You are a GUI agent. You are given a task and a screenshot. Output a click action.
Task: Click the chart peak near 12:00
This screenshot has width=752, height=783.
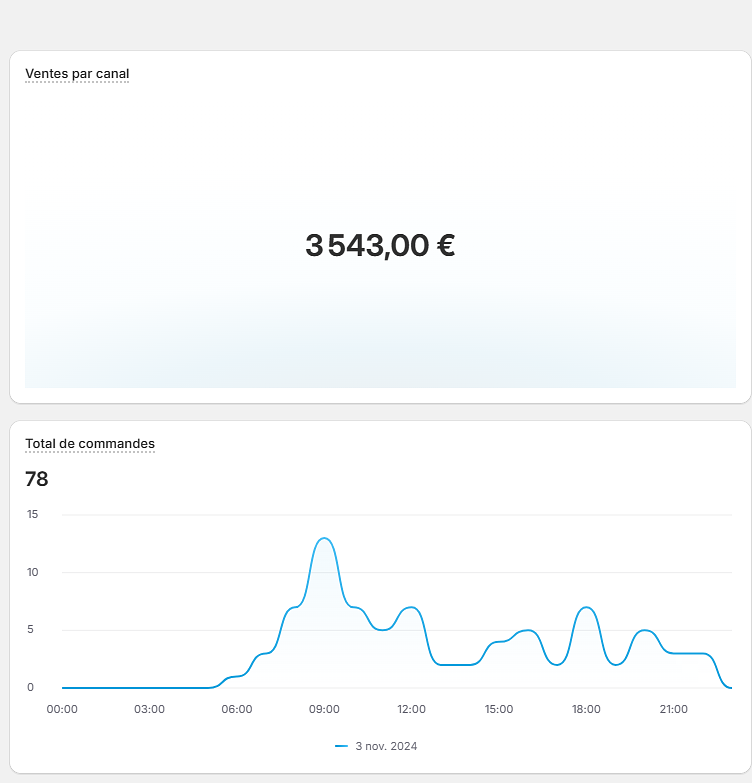[x=410, y=608]
